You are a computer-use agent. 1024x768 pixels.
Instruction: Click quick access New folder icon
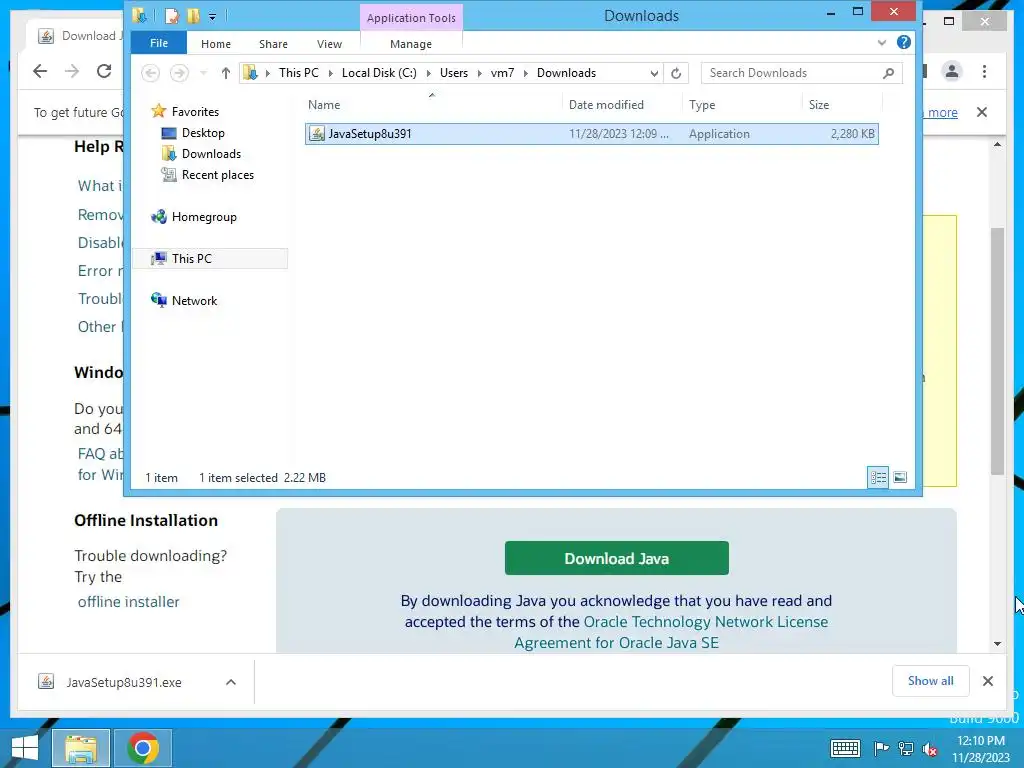point(193,16)
